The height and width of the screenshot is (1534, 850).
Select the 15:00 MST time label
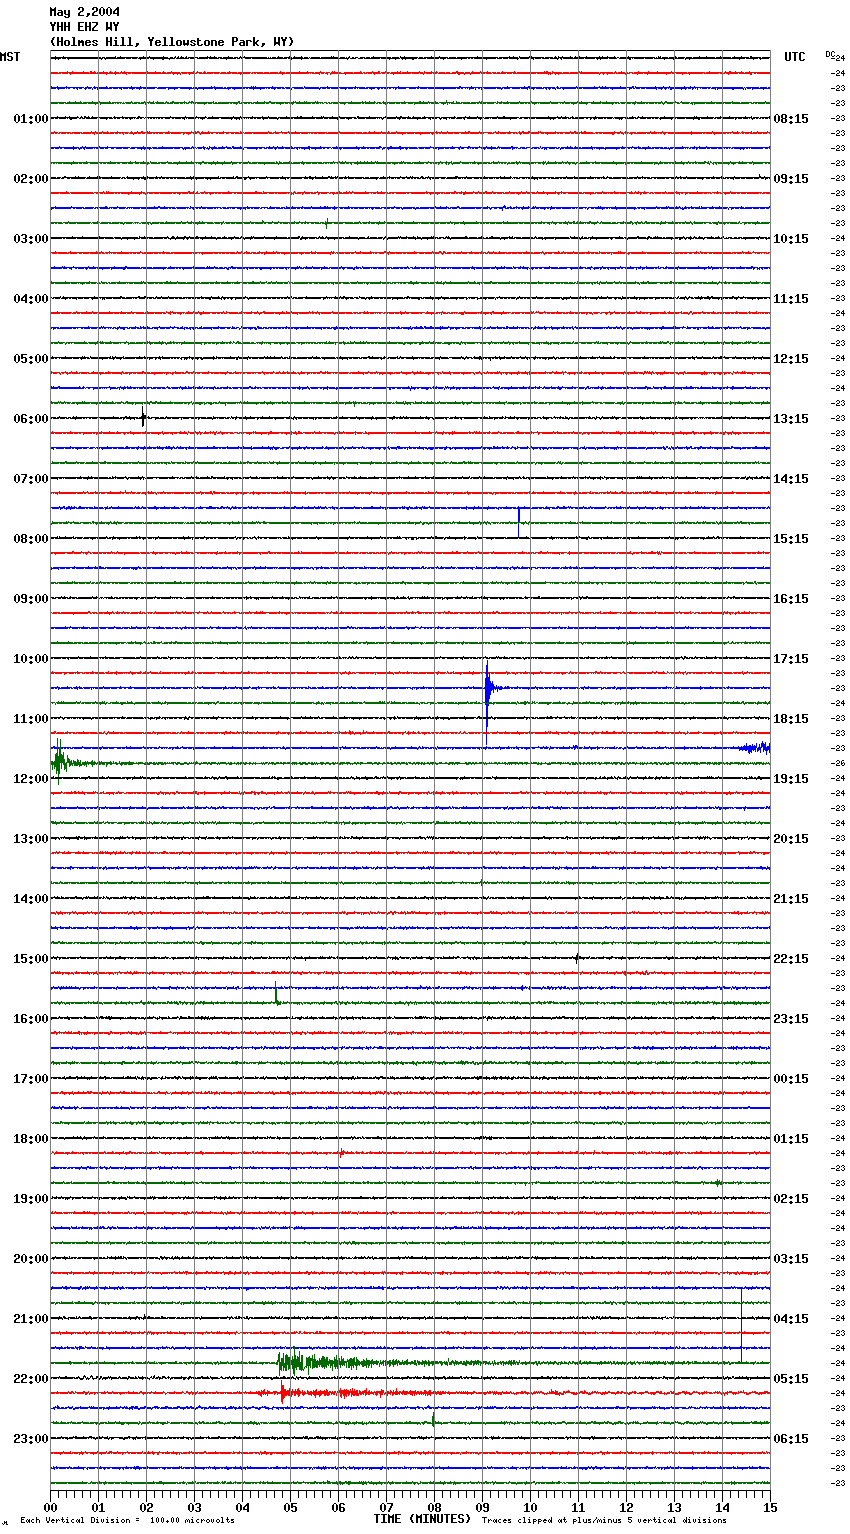(x=31, y=959)
